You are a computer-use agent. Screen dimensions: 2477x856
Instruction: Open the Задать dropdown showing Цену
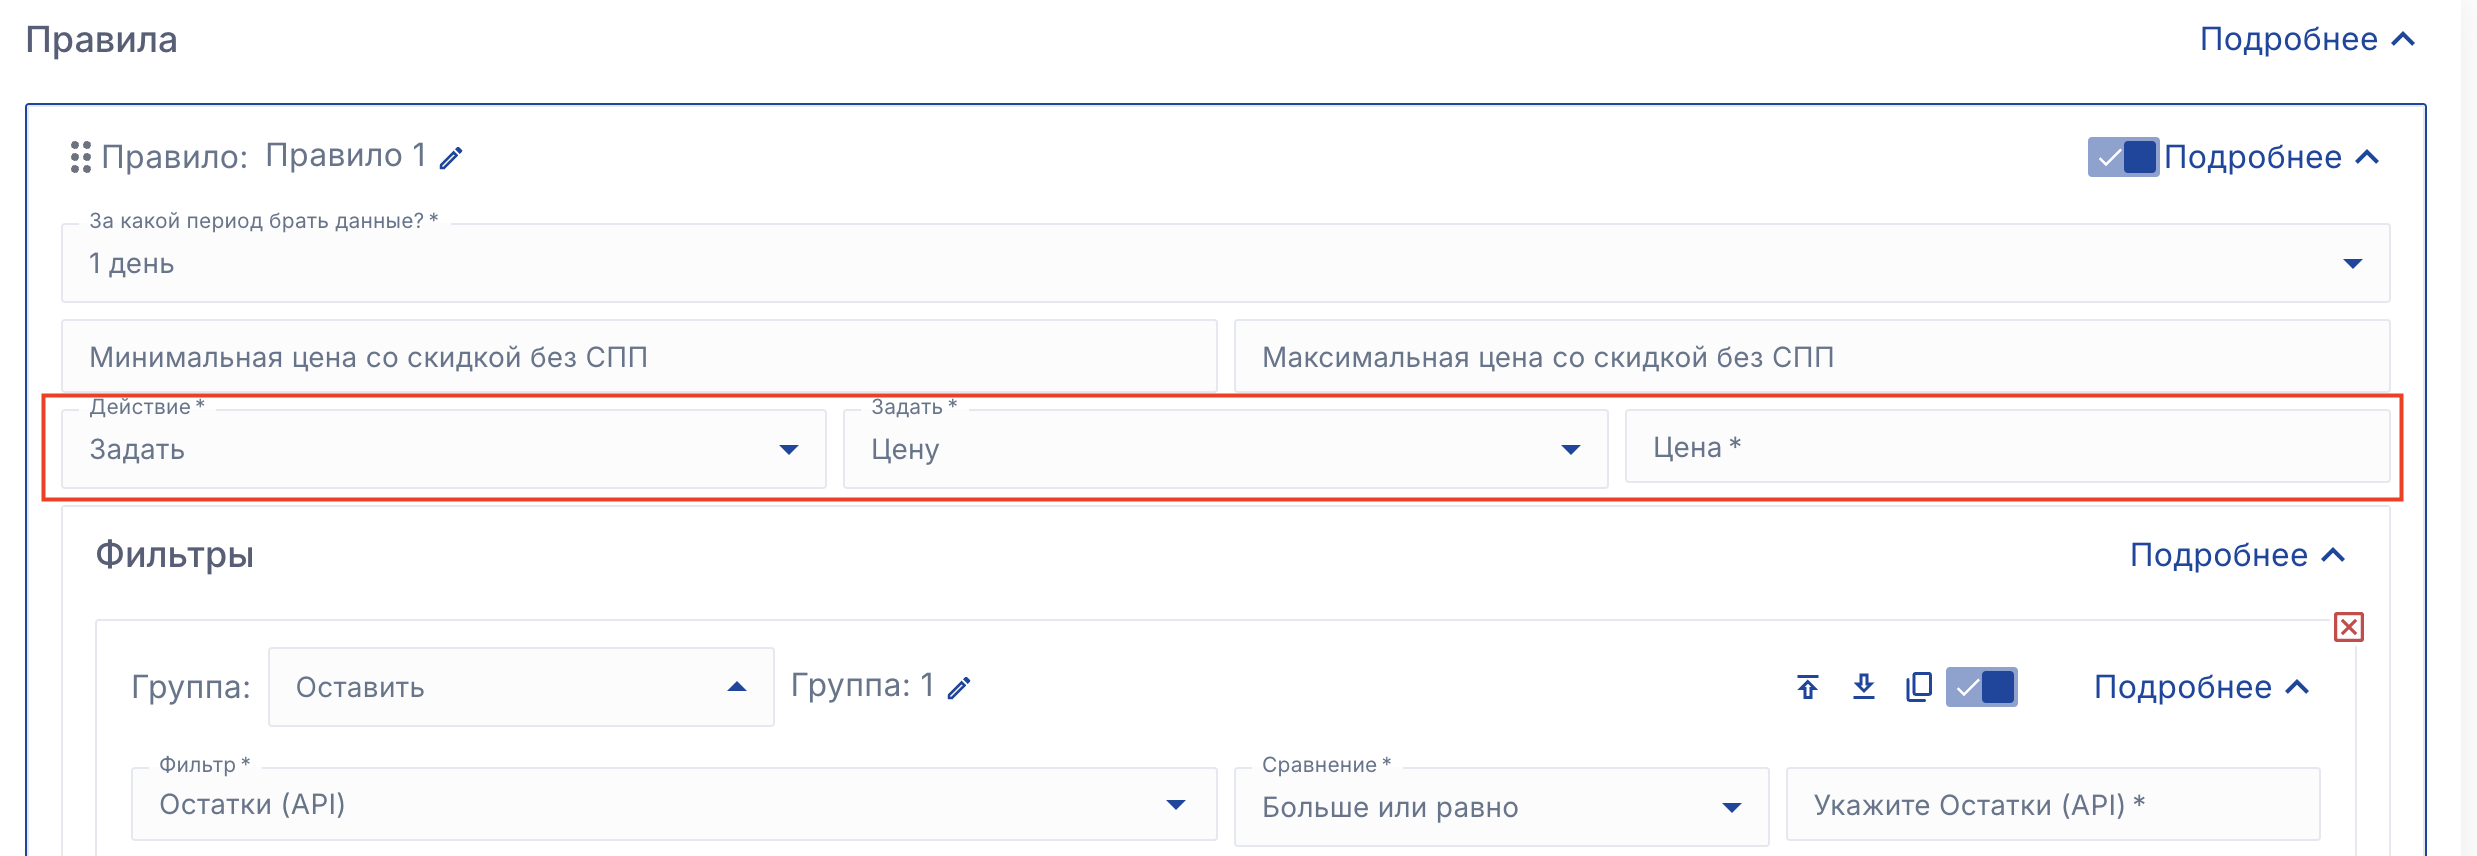(1225, 450)
